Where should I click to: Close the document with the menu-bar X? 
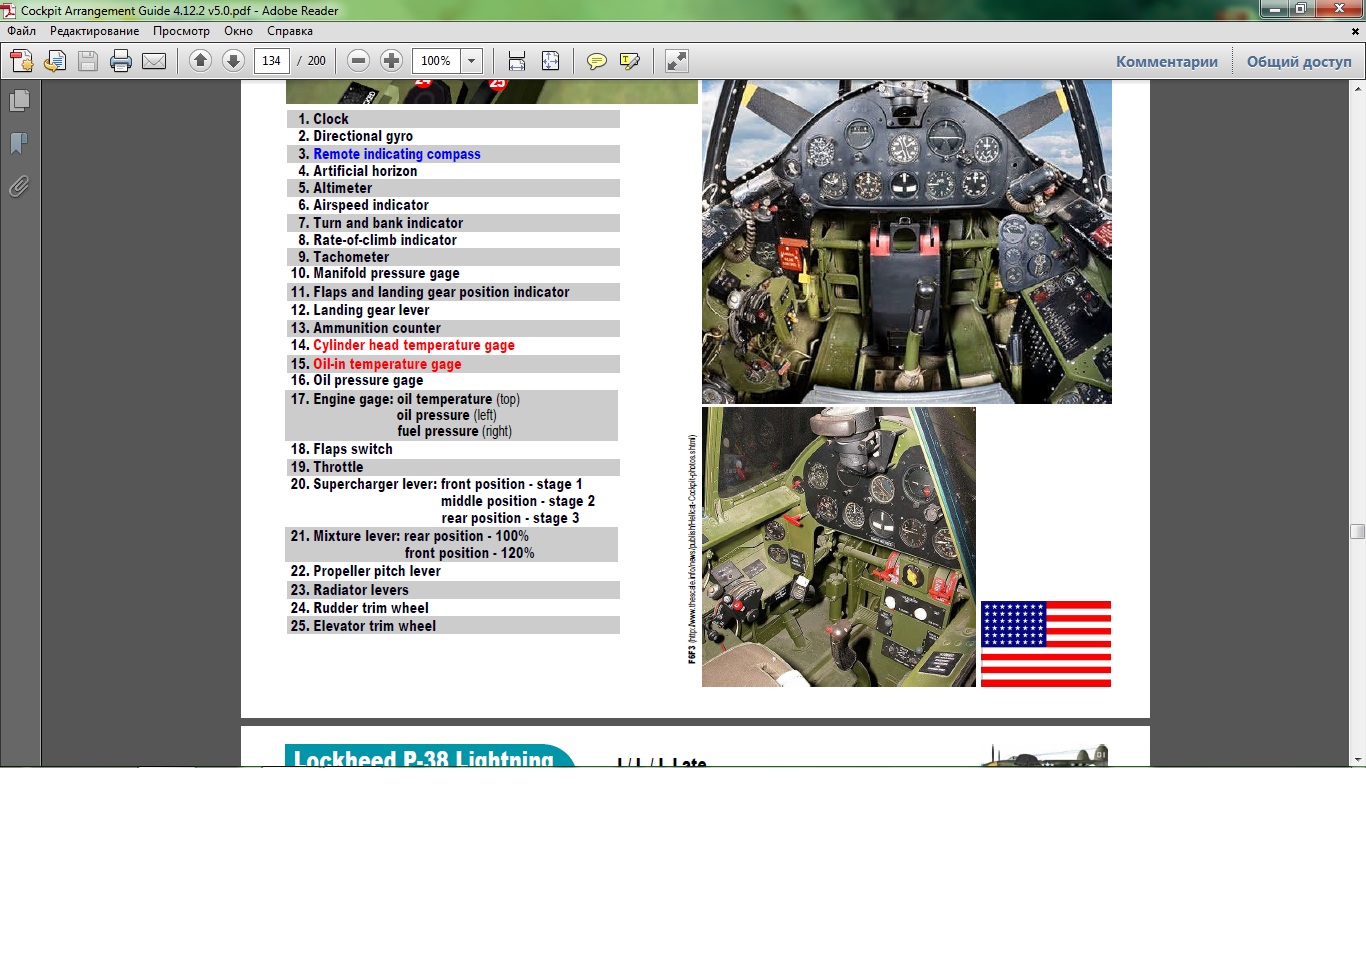[x=1356, y=31]
